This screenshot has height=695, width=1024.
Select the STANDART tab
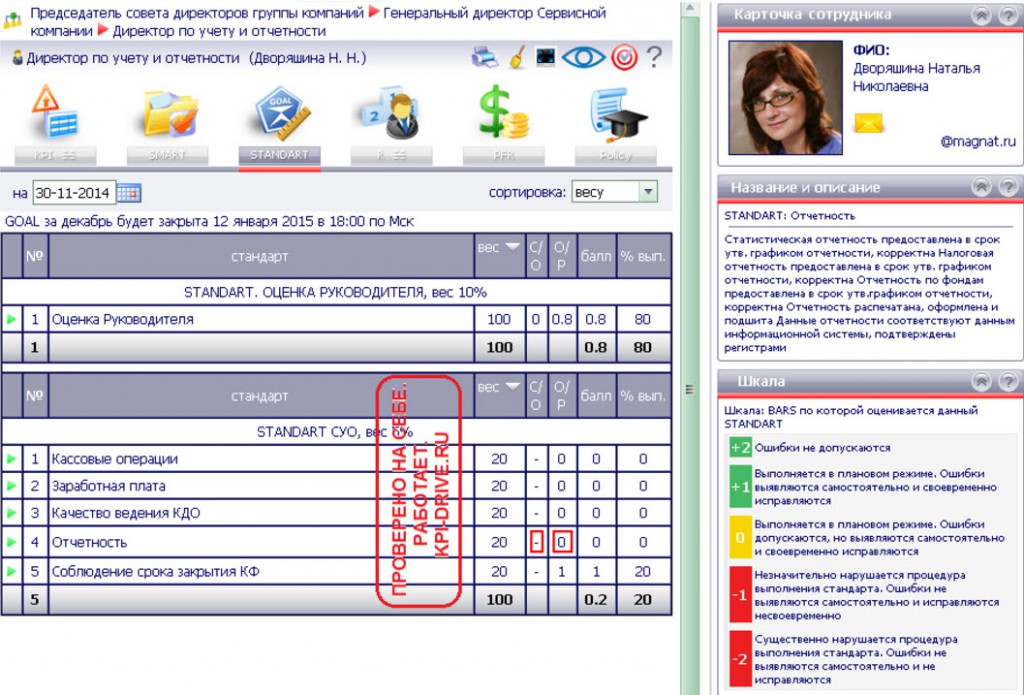[x=280, y=155]
